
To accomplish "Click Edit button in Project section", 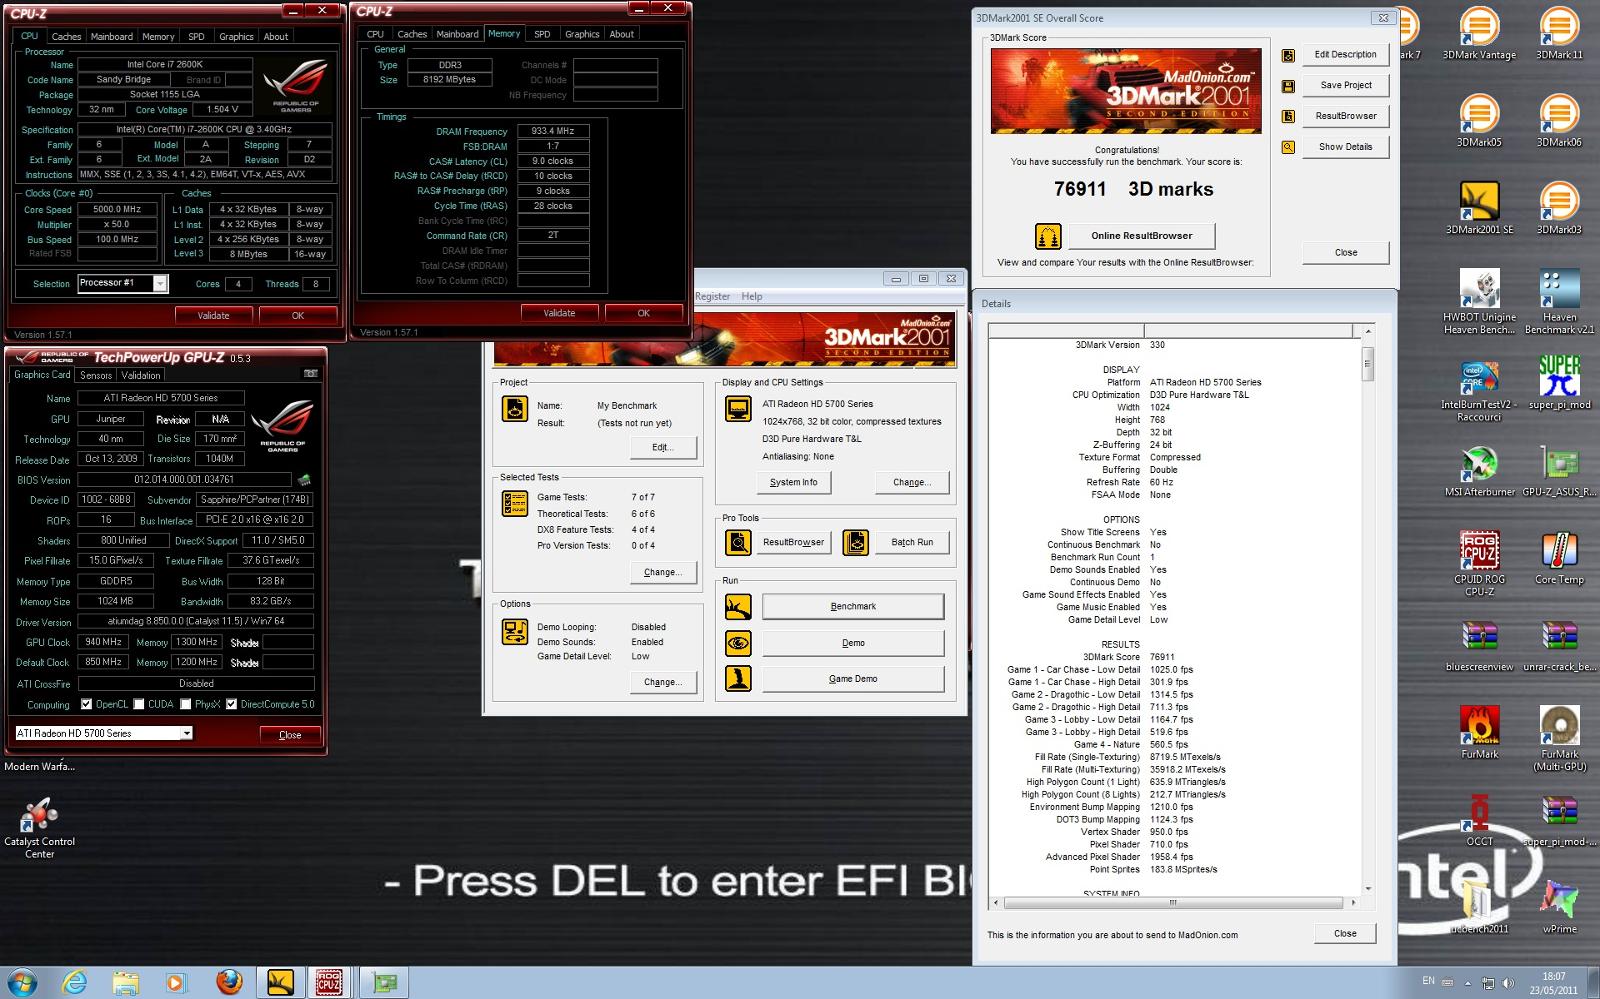I will [x=663, y=447].
